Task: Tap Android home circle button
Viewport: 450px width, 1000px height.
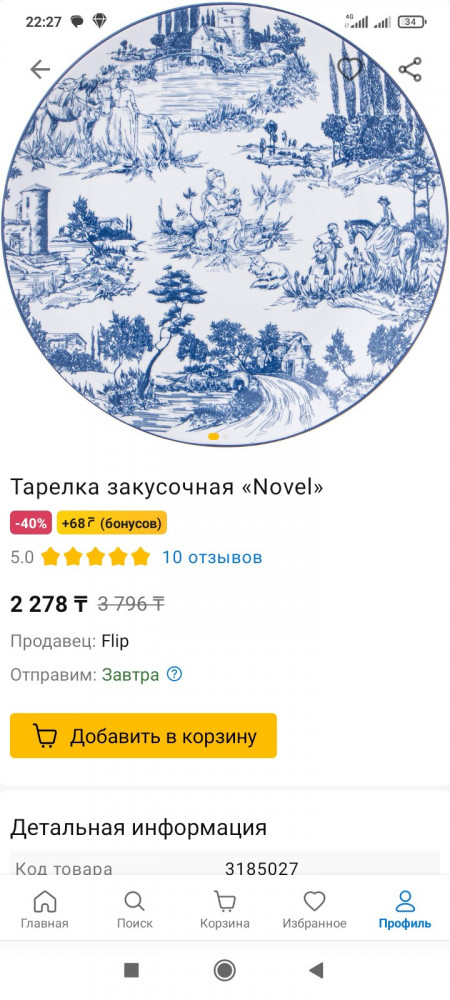Action: [224, 970]
